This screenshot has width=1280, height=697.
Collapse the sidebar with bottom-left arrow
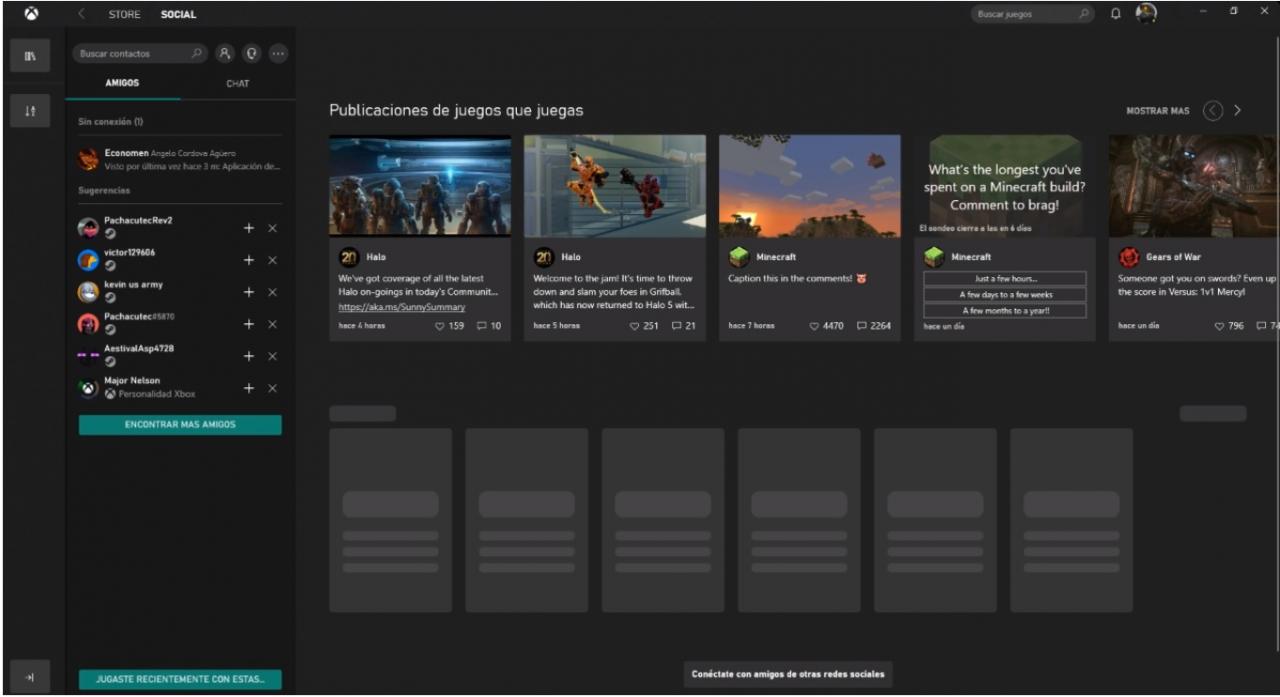tap(30, 677)
